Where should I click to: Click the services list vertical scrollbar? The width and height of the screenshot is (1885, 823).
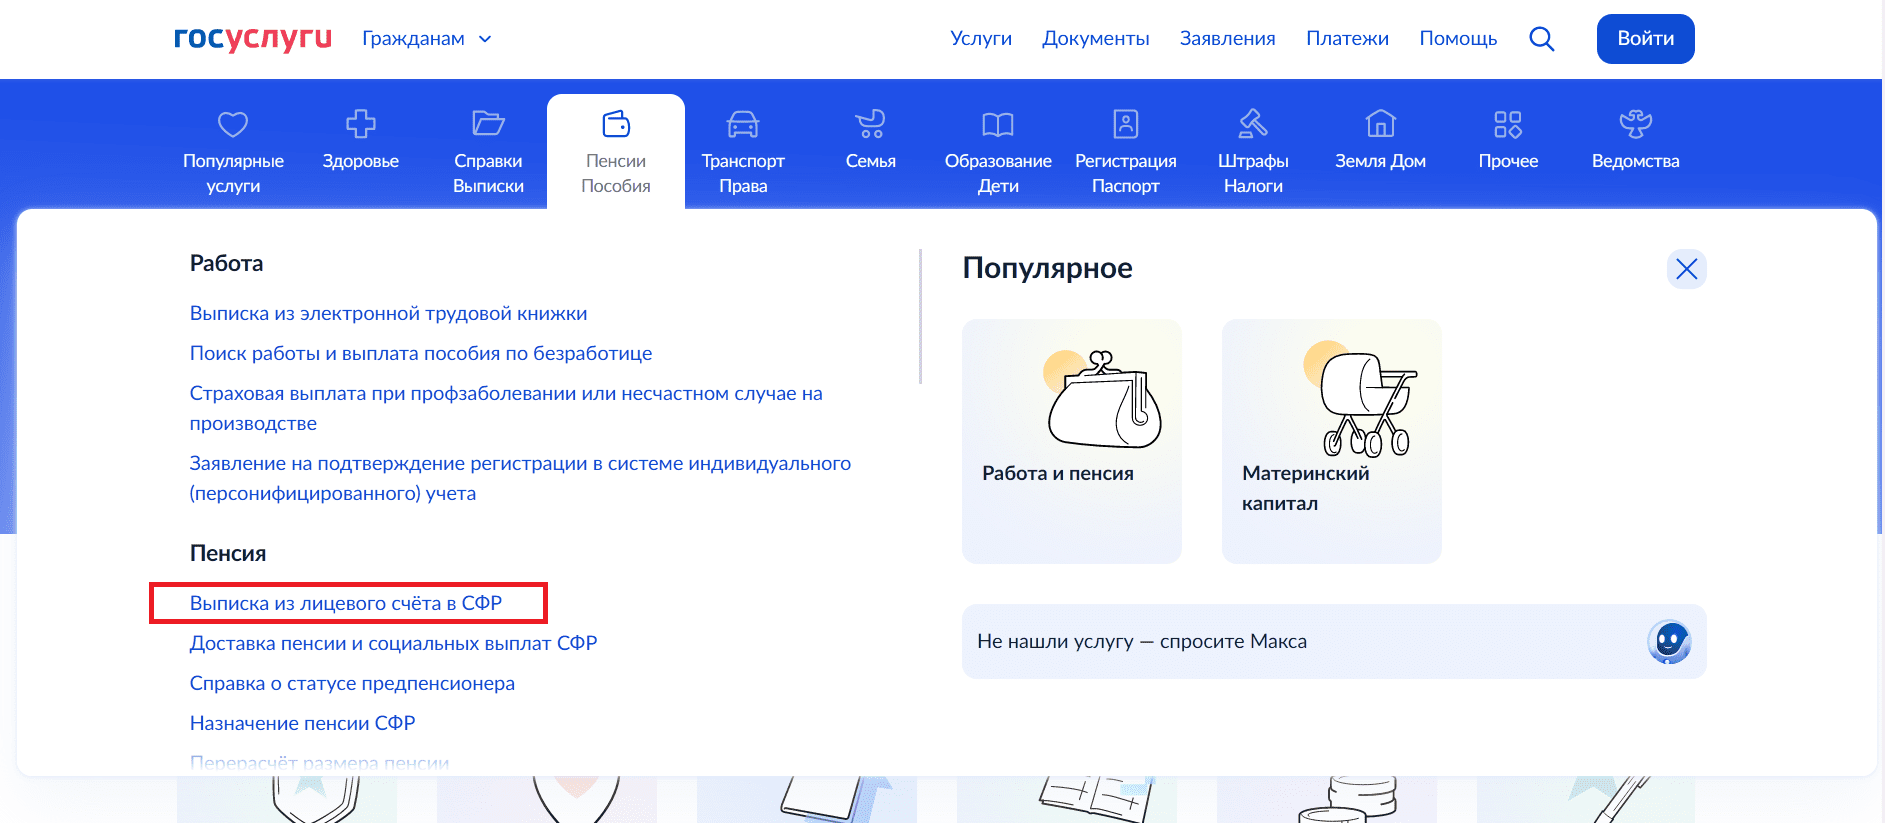click(920, 316)
